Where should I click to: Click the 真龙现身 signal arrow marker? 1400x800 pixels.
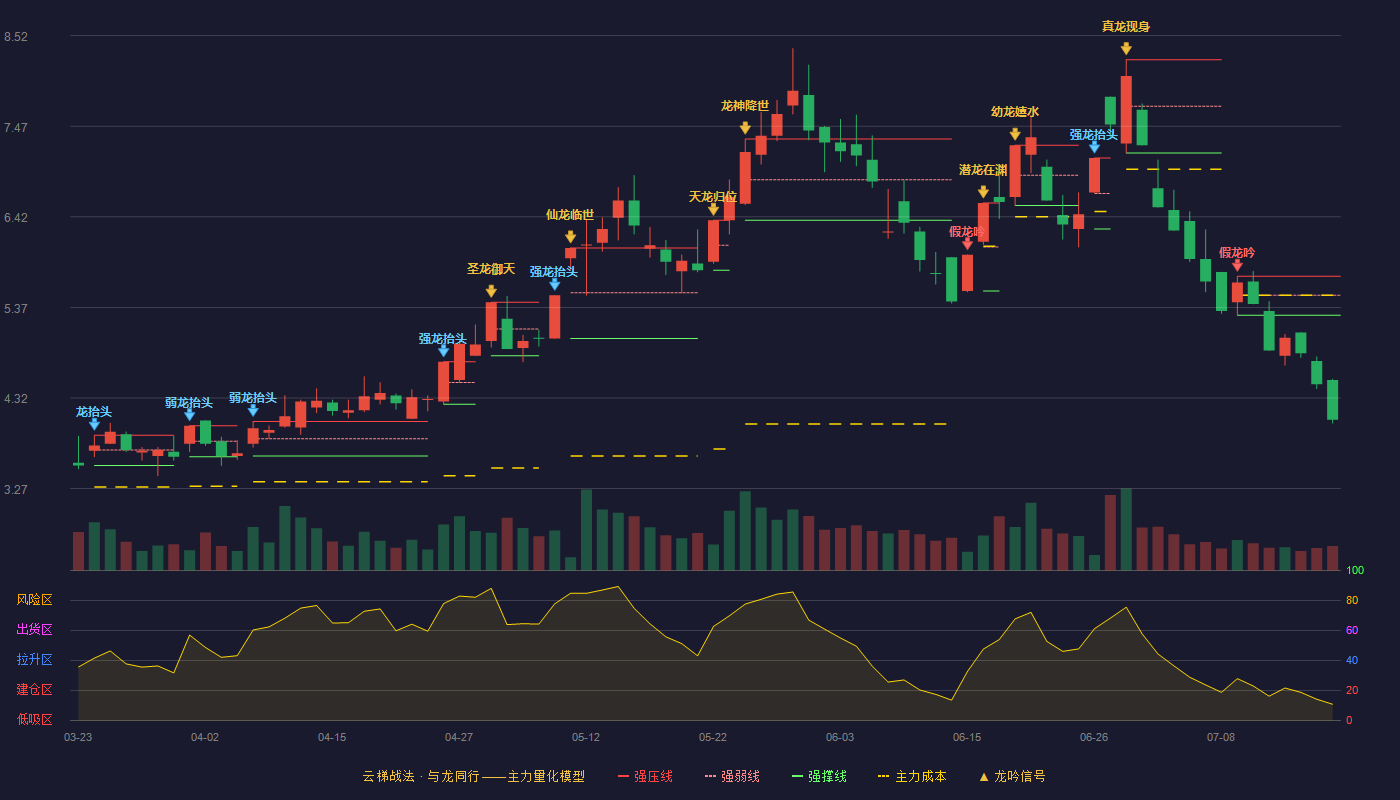point(1126,48)
